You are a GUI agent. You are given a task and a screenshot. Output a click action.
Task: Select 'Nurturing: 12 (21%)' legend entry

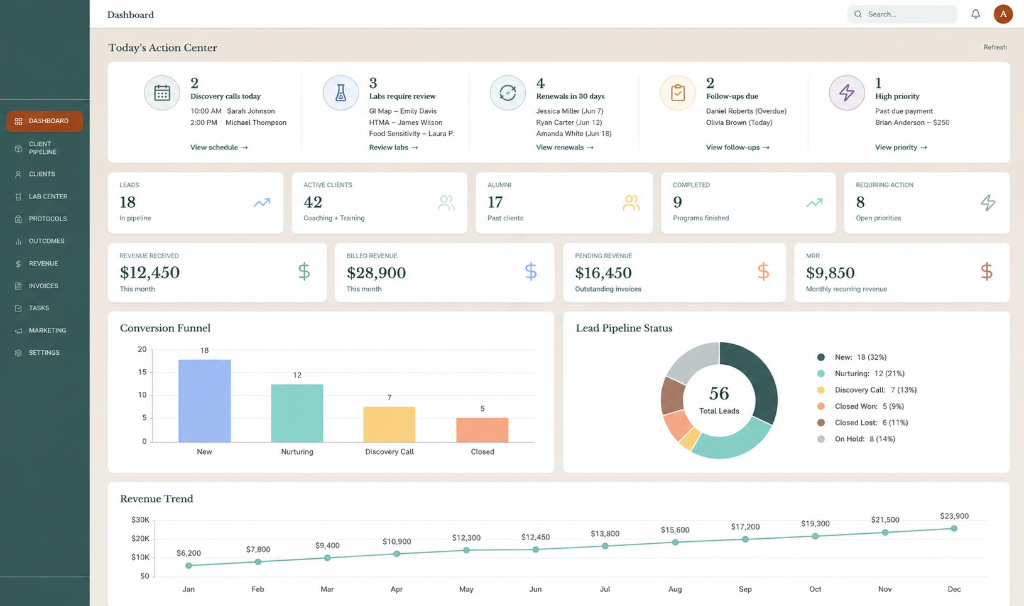(861, 374)
